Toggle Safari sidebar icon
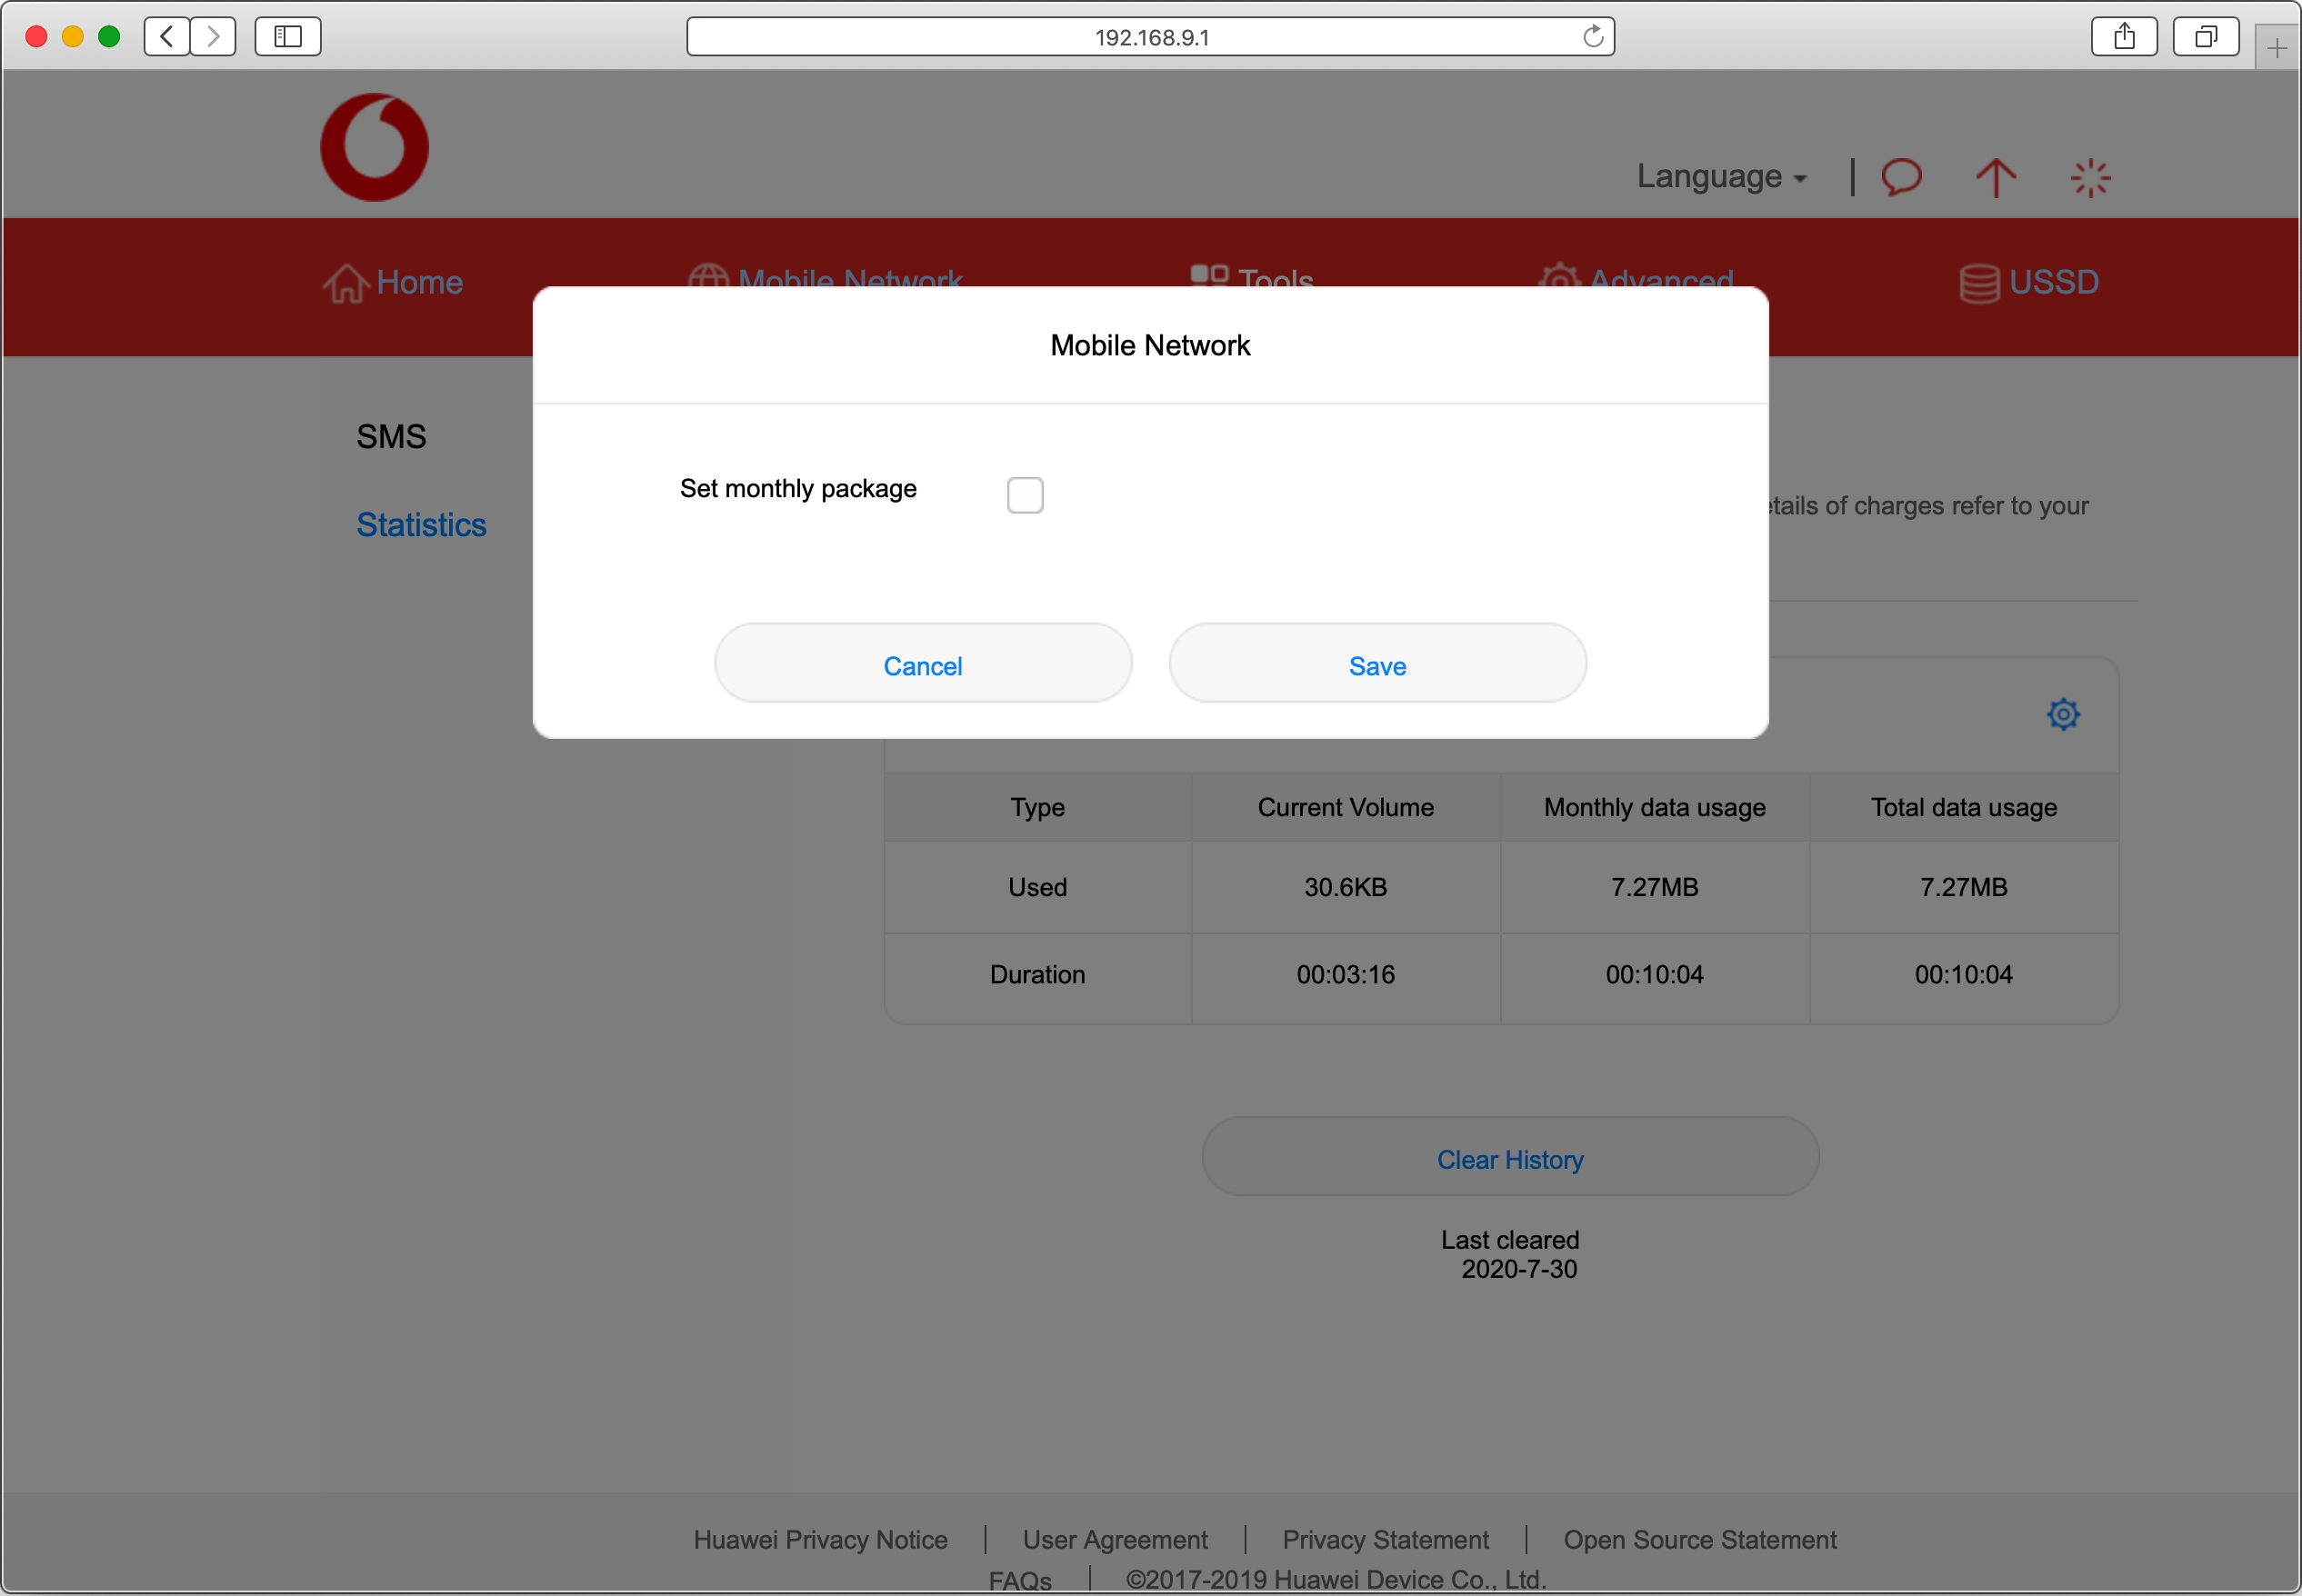This screenshot has height=1596, width=2302. [287, 37]
